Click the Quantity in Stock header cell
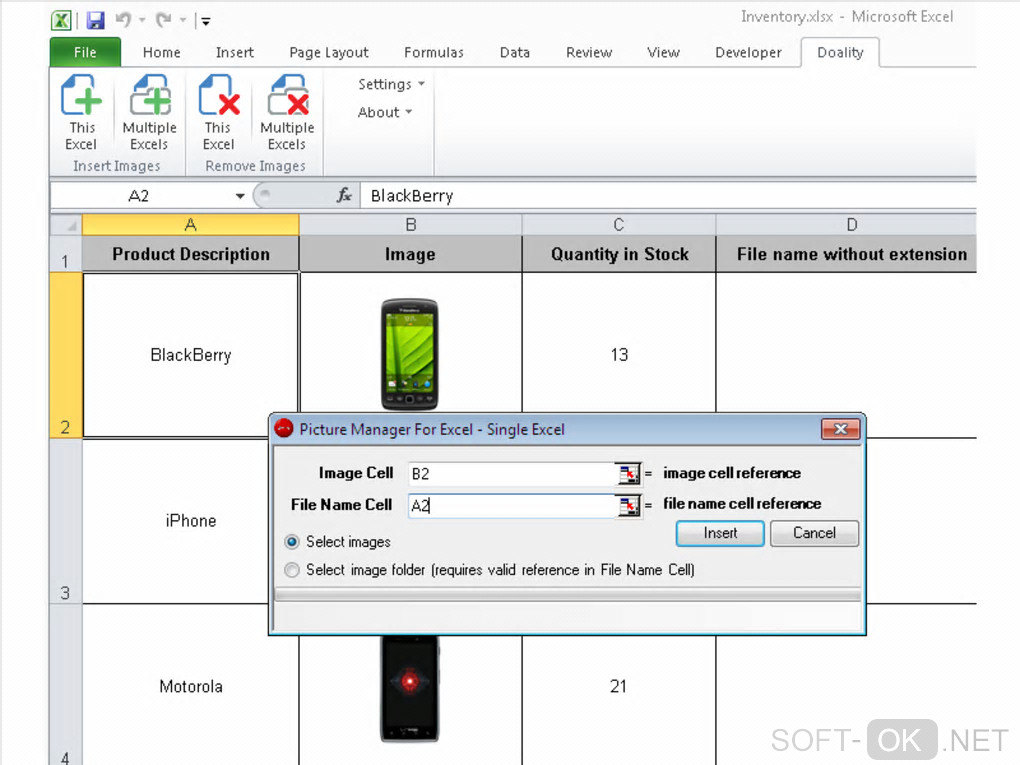The height and width of the screenshot is (765, 1020). 619,254
